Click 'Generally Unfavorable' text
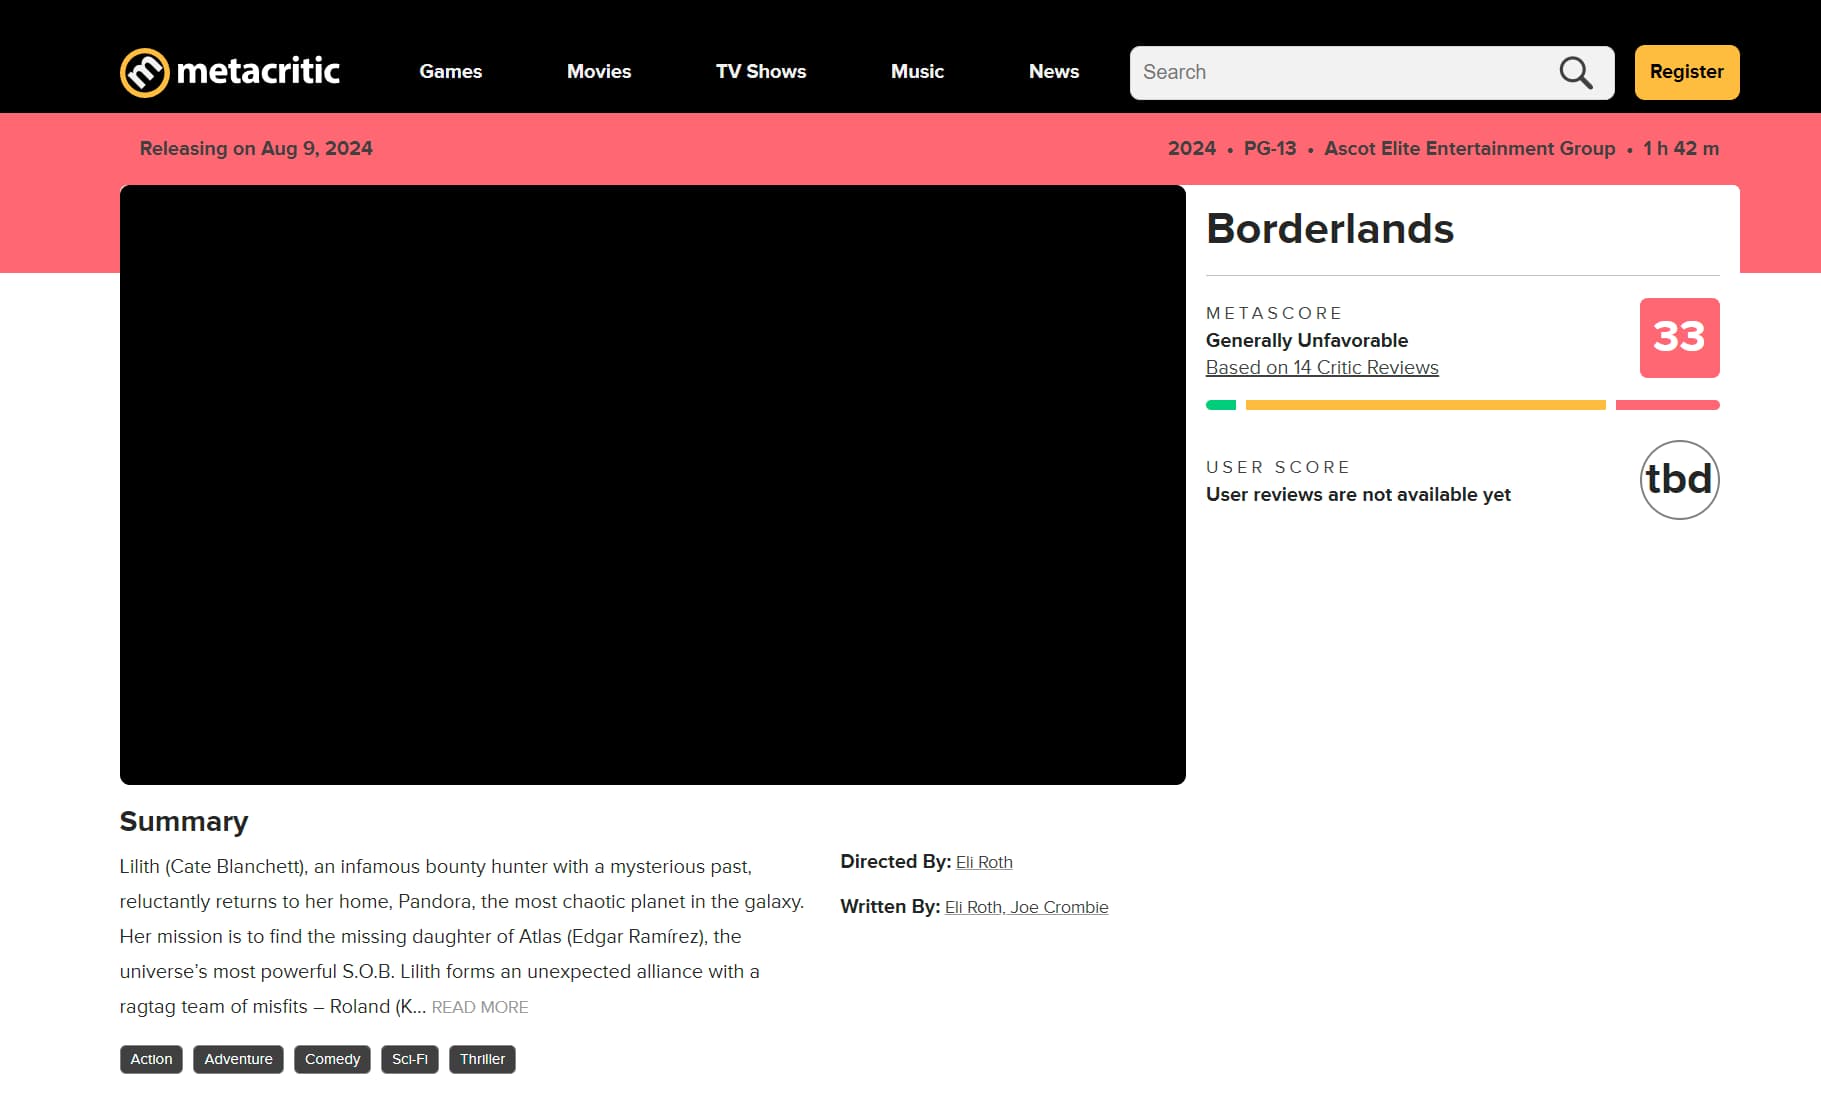Viewport: 1821px width, 1112px height. click(1307, 340)
